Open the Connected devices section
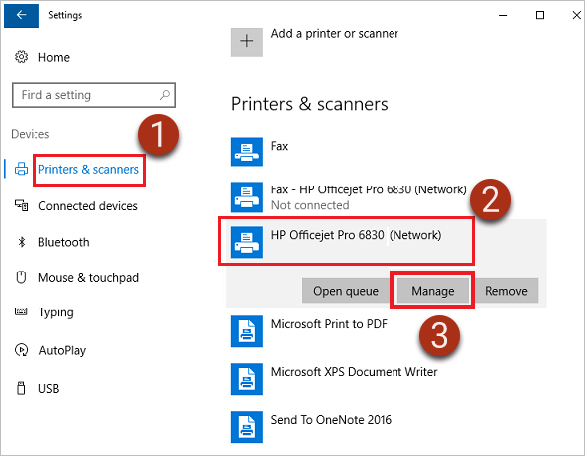 pyautogui.click(x=88, y=206)
